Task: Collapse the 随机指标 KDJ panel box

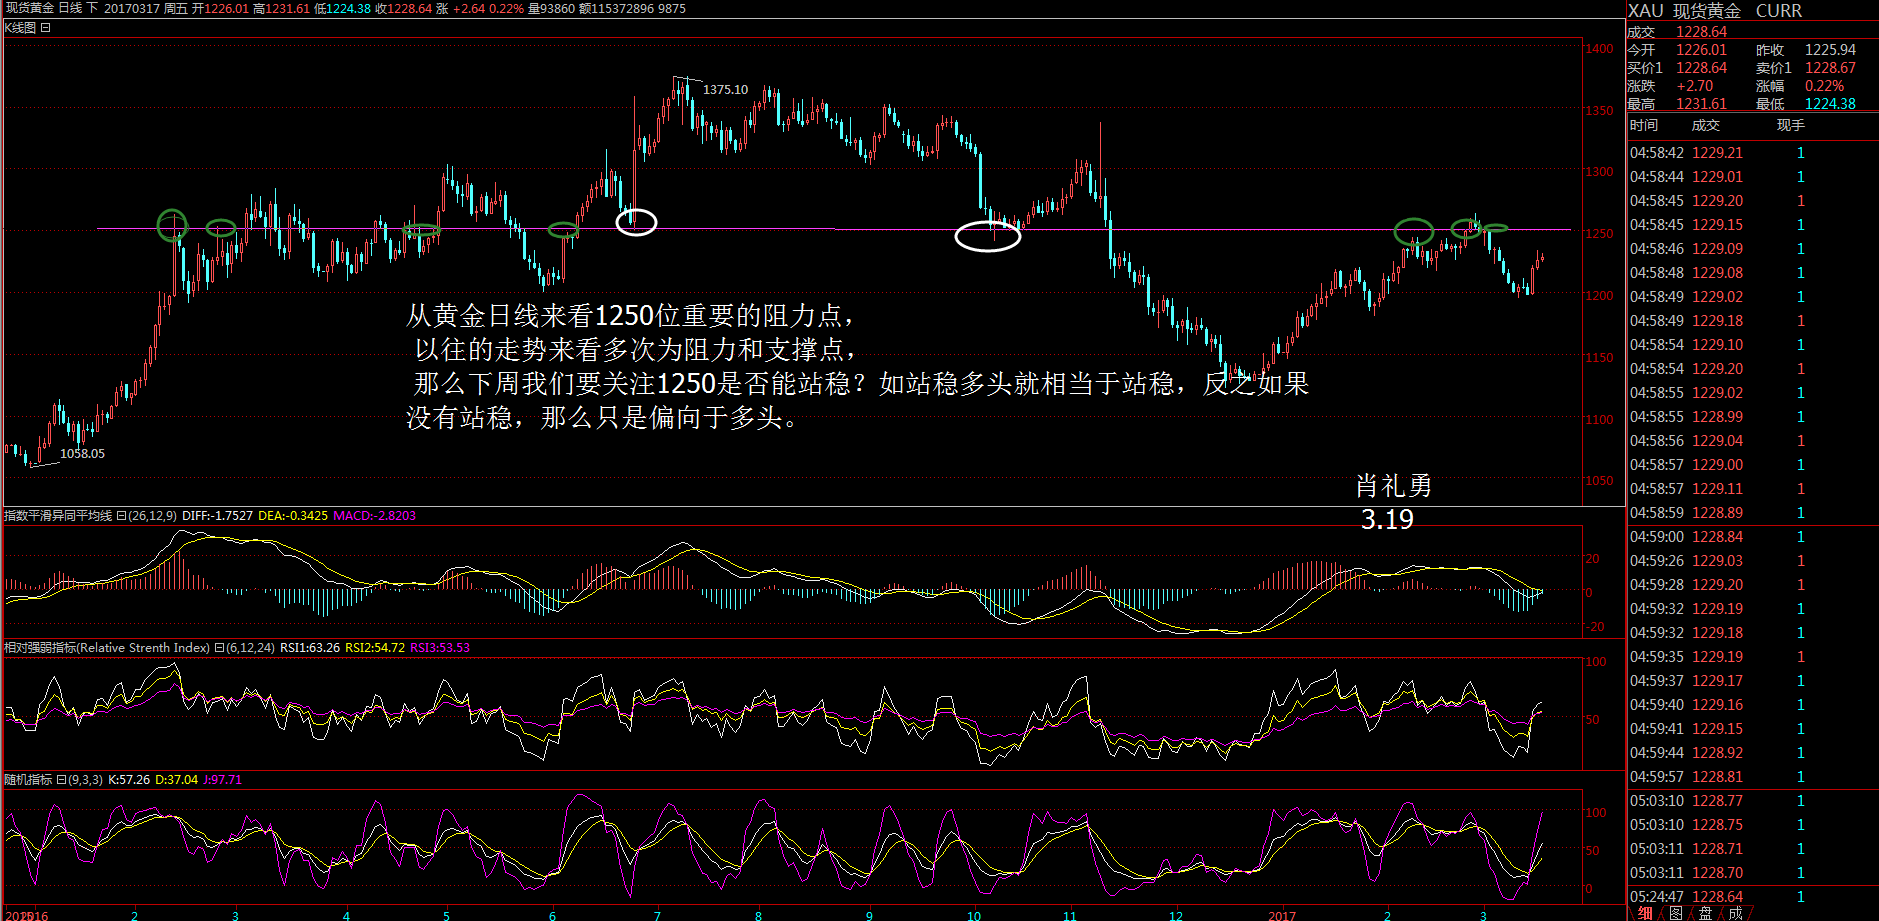Action: tap(61, 780)
